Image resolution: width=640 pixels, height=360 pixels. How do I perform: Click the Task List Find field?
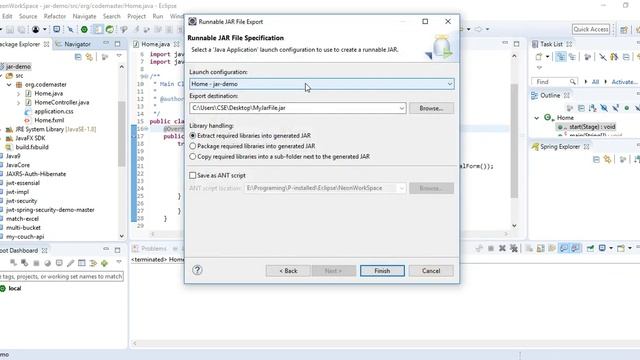pyautogui.click(x=554, y=82)
